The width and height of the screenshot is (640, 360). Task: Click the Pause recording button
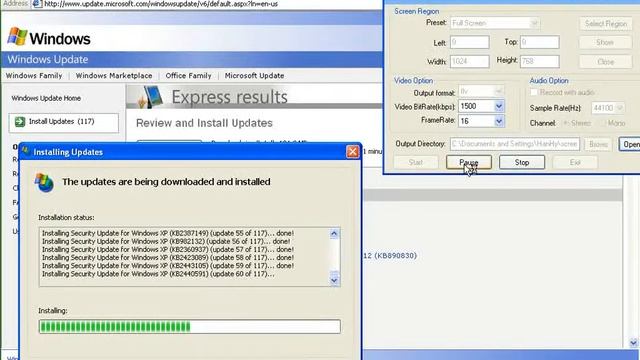pos(469,162)
